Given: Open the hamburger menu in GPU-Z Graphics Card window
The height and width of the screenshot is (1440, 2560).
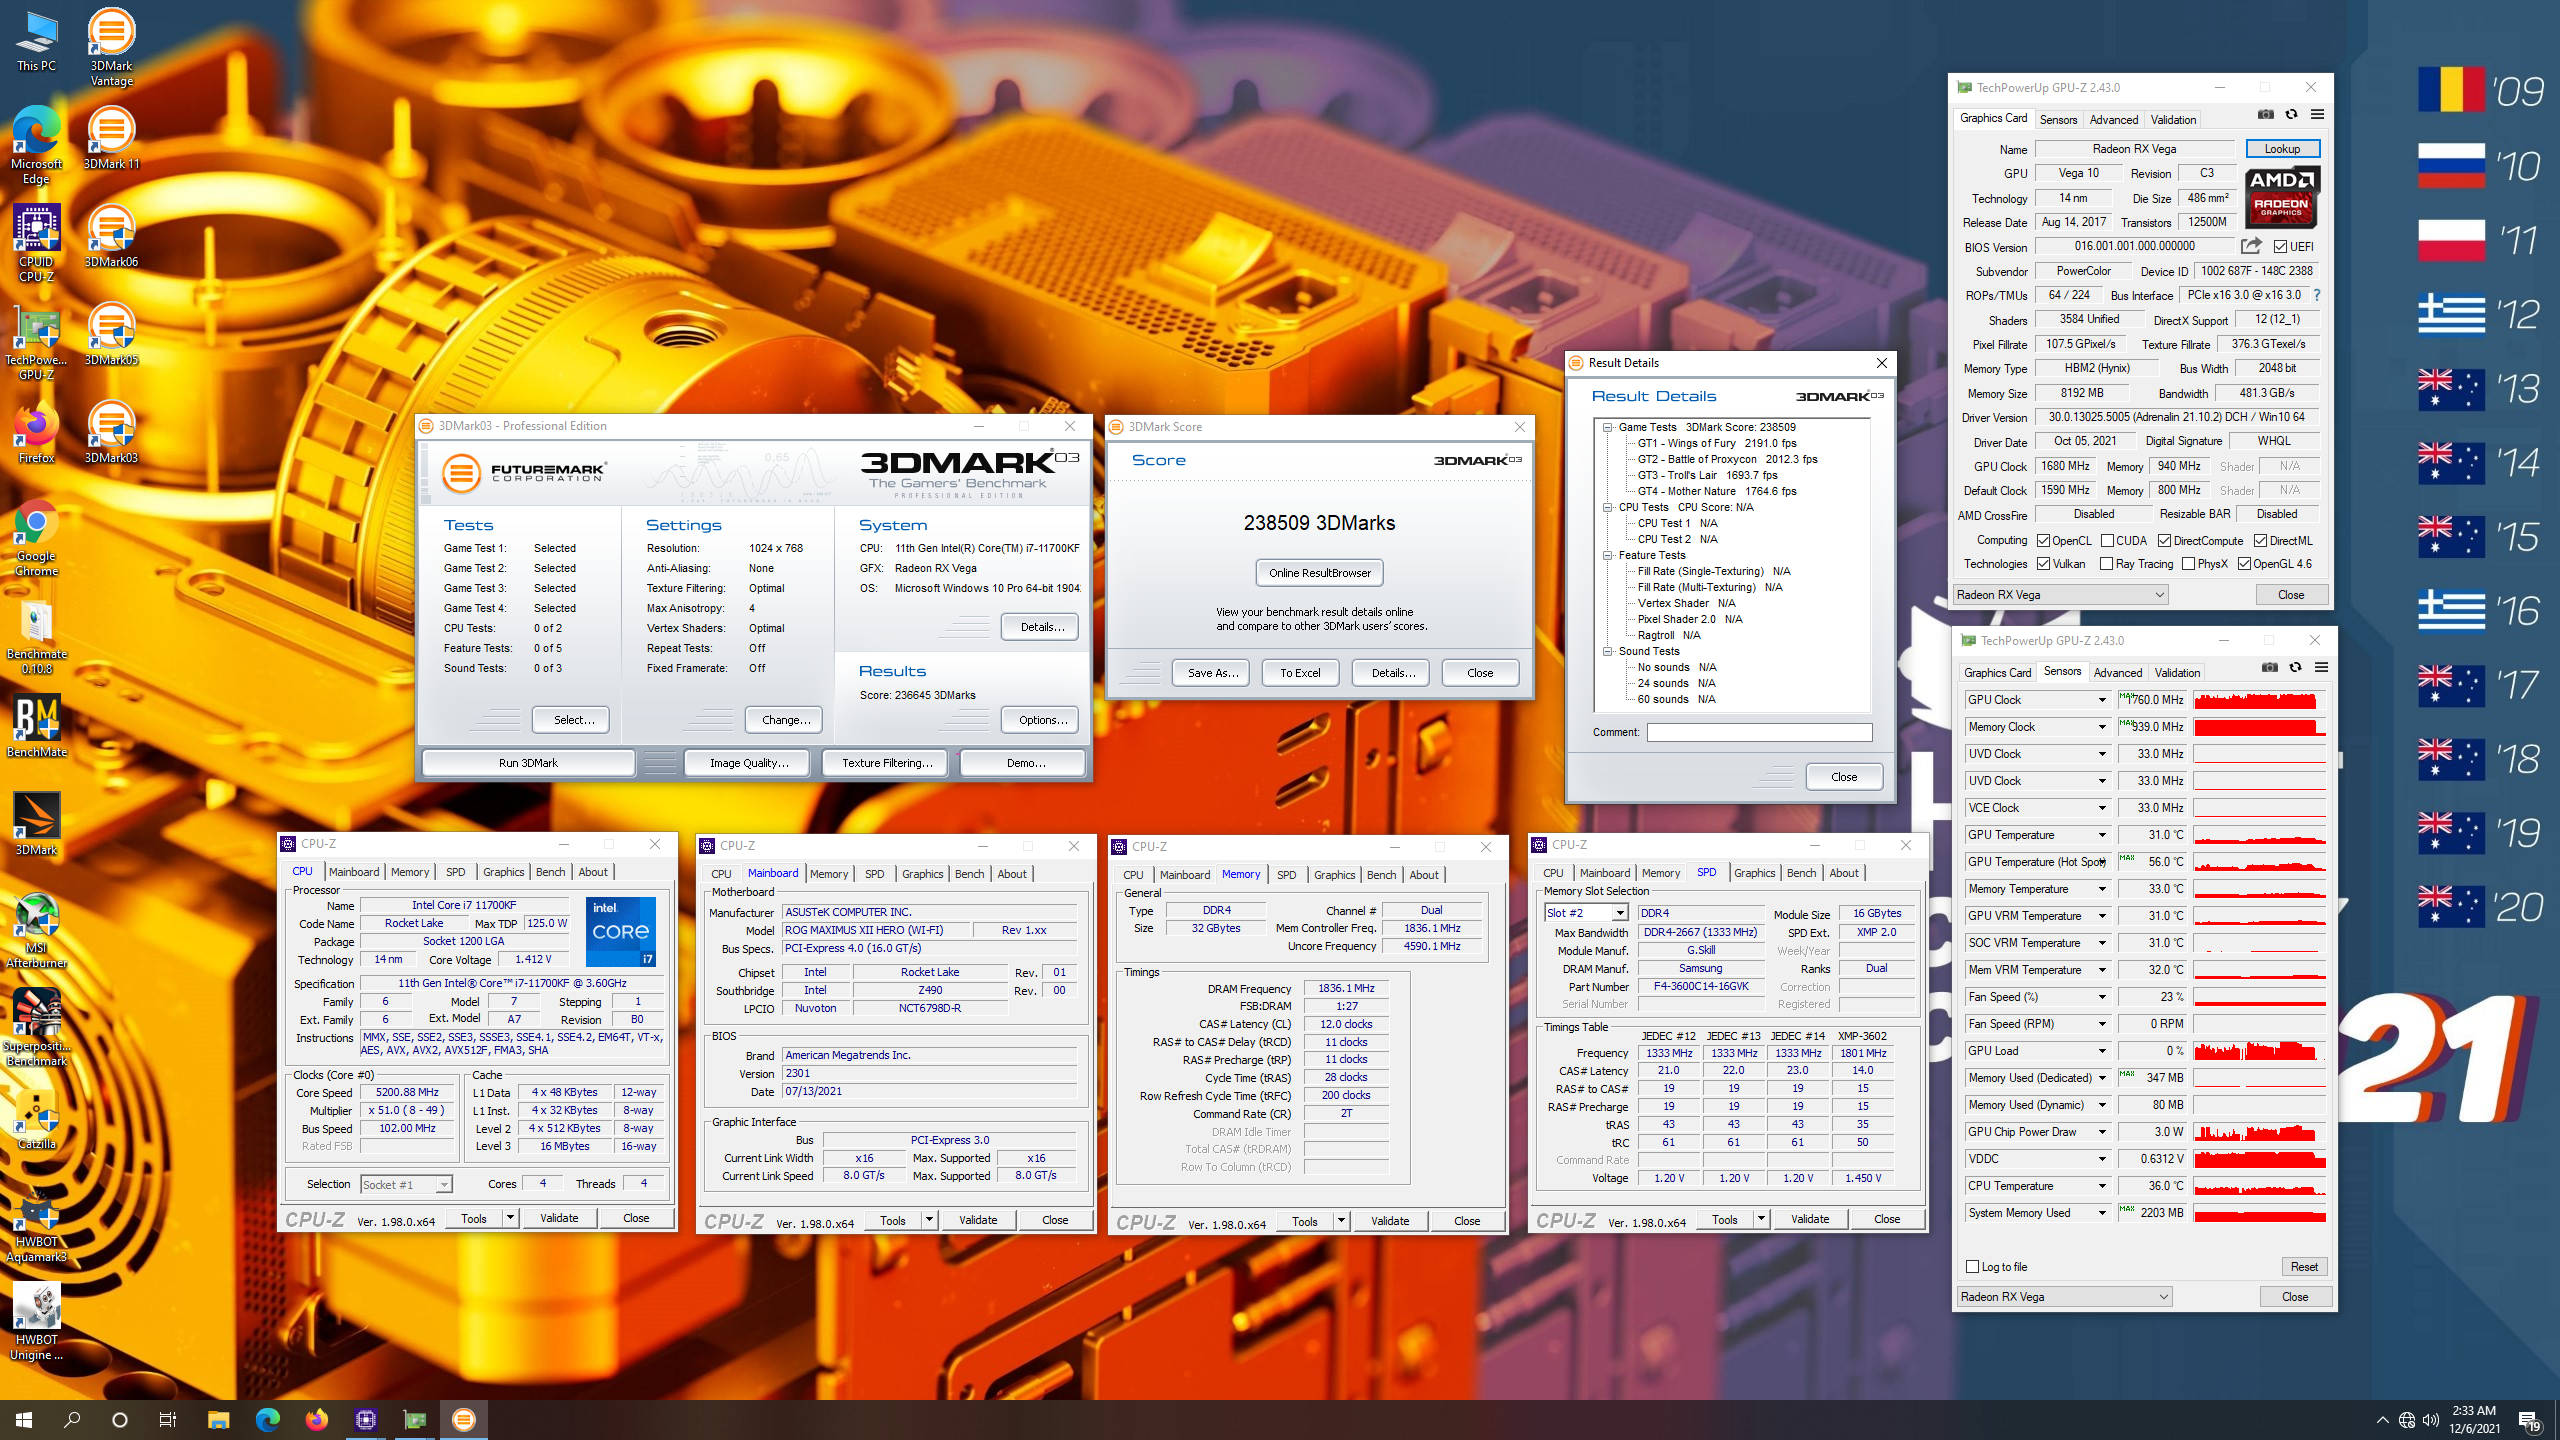Looking at the screenshot, I should (2317, 115).
